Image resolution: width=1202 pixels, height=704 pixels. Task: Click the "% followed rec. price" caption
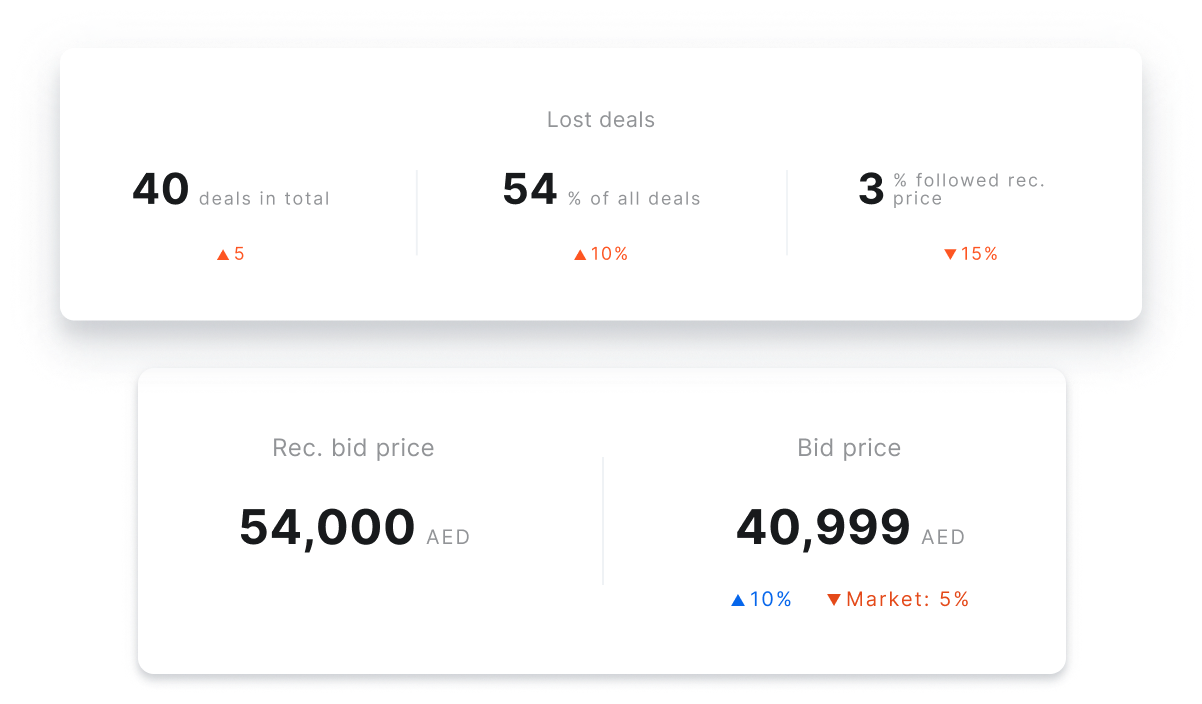pyautogui.click(x=969, y=189)
